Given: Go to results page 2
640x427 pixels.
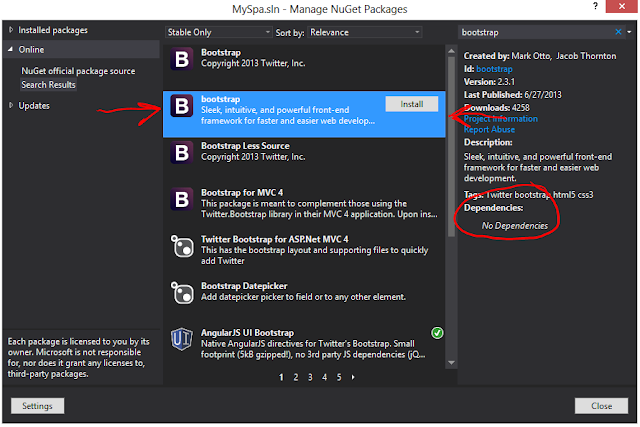Looking at the screenshot, I should (296, 377).
